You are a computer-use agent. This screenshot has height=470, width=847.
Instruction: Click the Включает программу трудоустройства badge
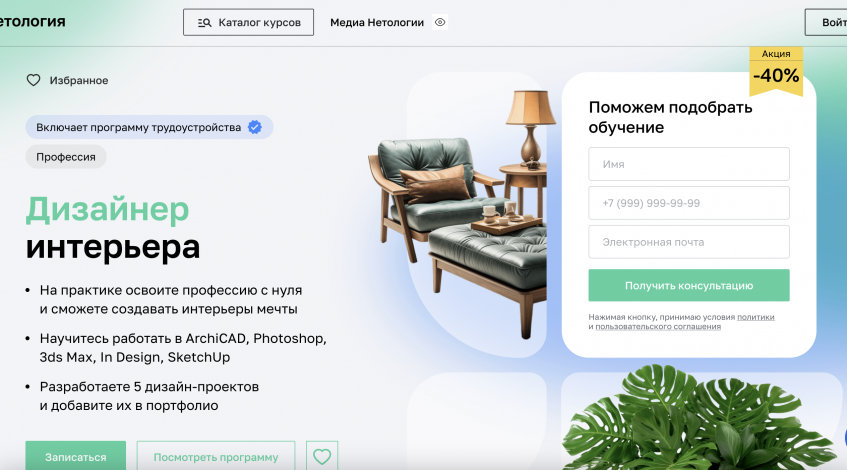[149, 127]
